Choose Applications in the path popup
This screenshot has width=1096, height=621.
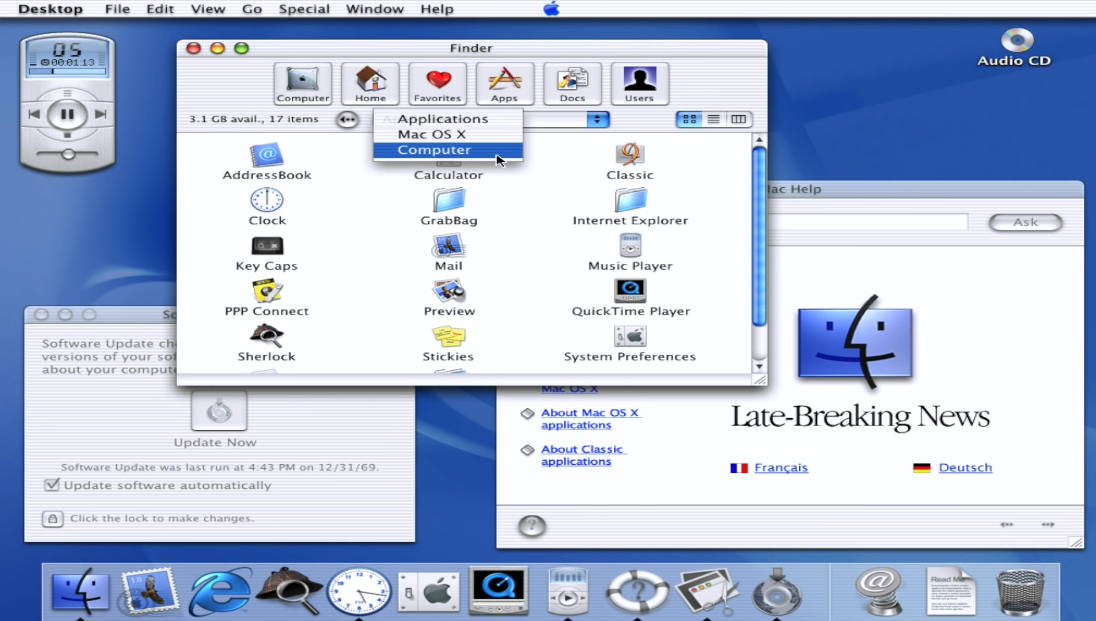coord(448,119)
